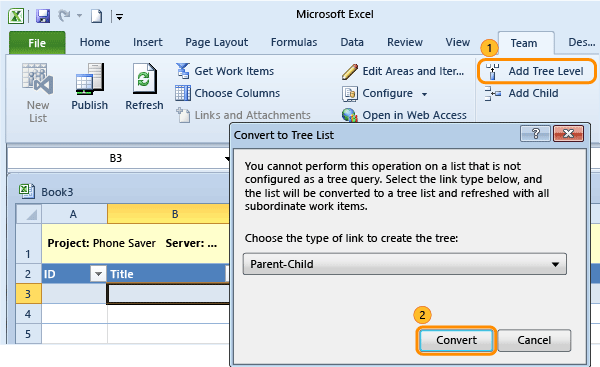600x367 pixels.
Task: Click the Excel application icon in title bar
Action: click(x=16, y=16)
